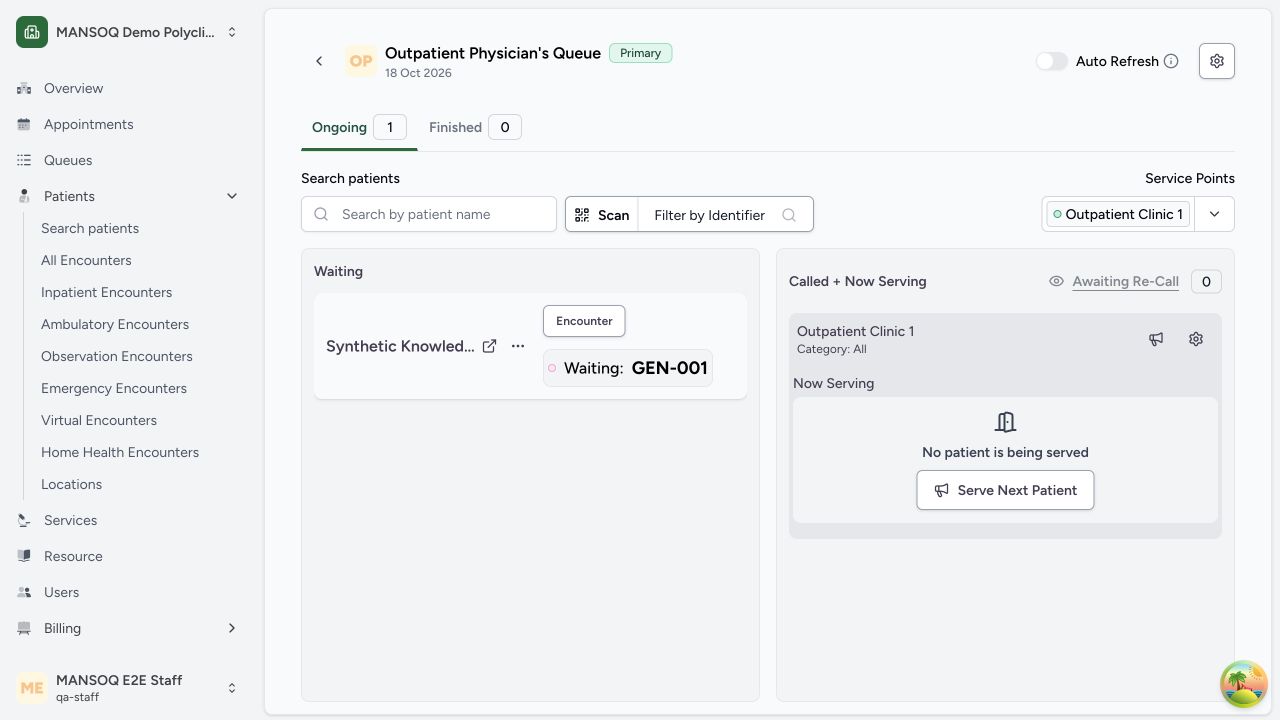
Task: Click the Auto Refresh info icon
Action: tap(1171, 61)
